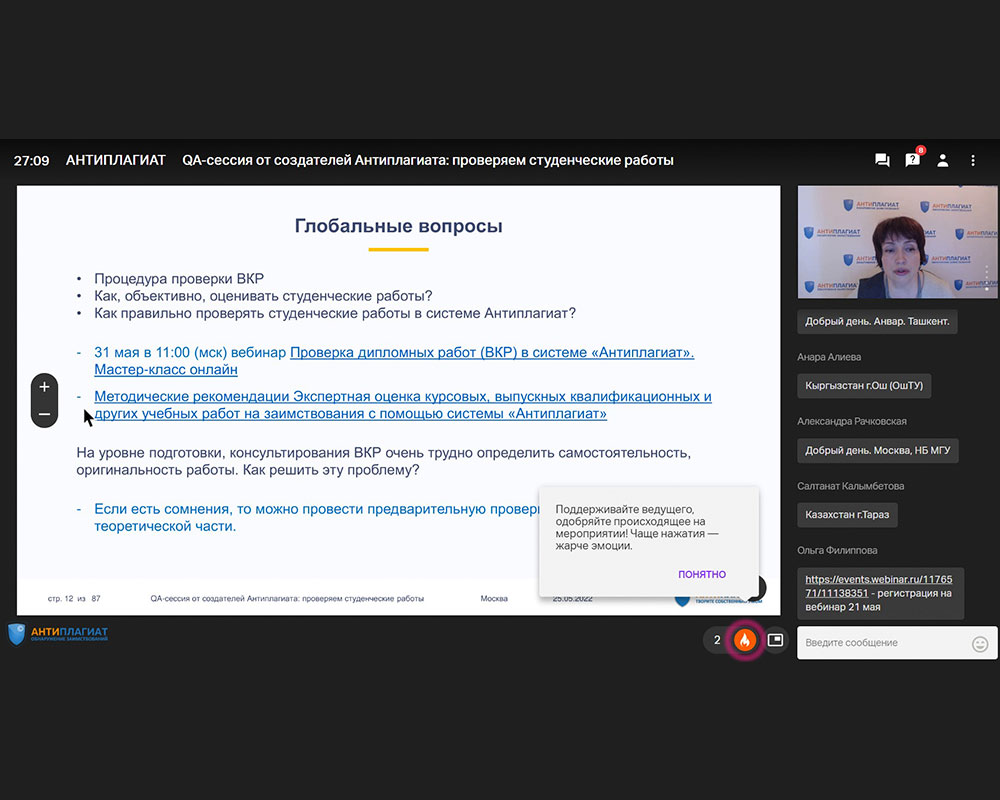
Task: Zoom in on the slide with plus
Action: point(44,387)
